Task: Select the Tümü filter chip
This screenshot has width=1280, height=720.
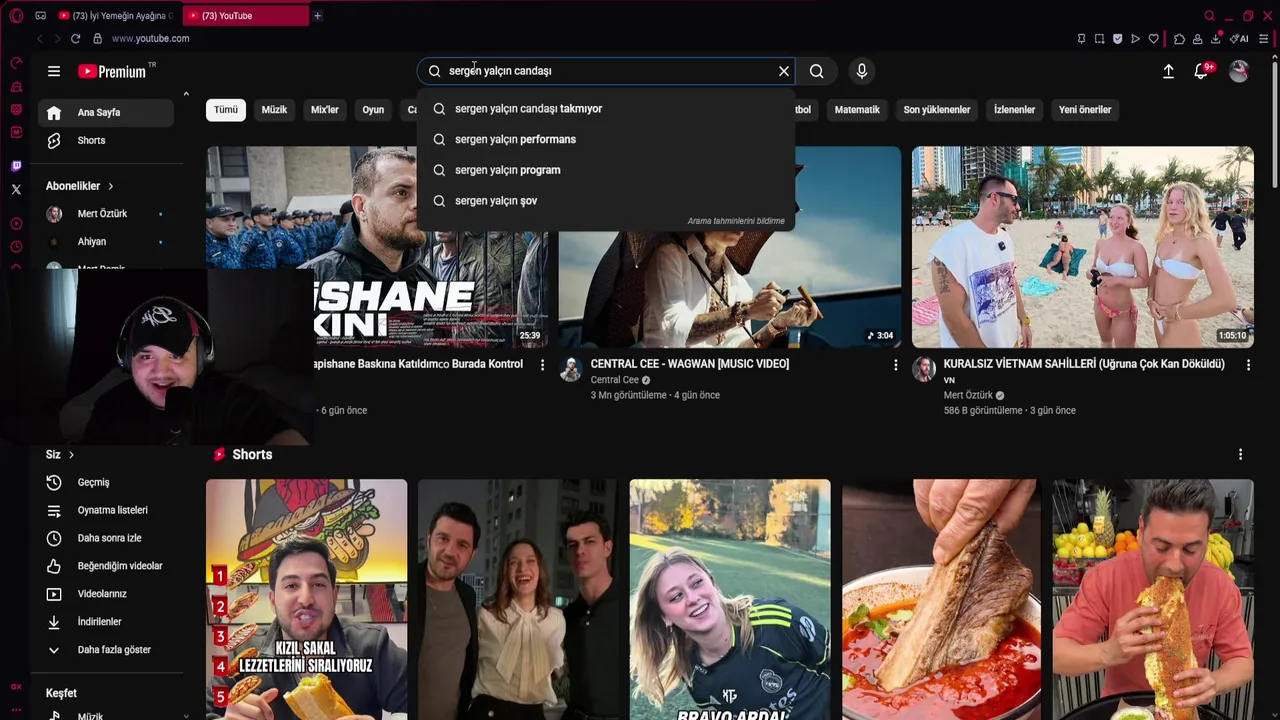Action: pos(226,110)
